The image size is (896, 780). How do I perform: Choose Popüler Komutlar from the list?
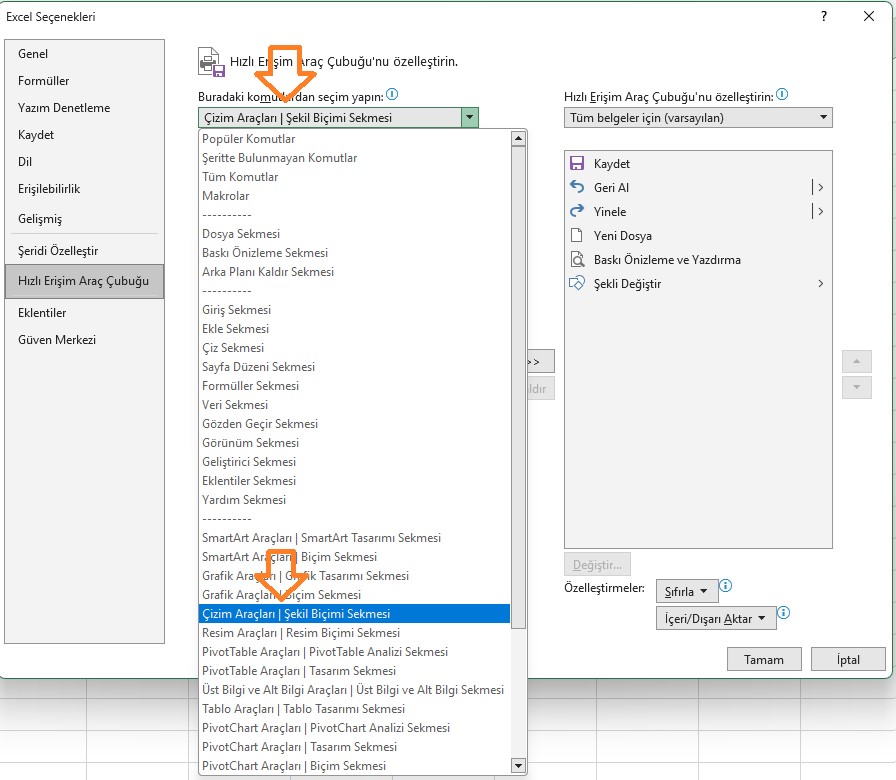pyautogui.click(x=354, y=139)
